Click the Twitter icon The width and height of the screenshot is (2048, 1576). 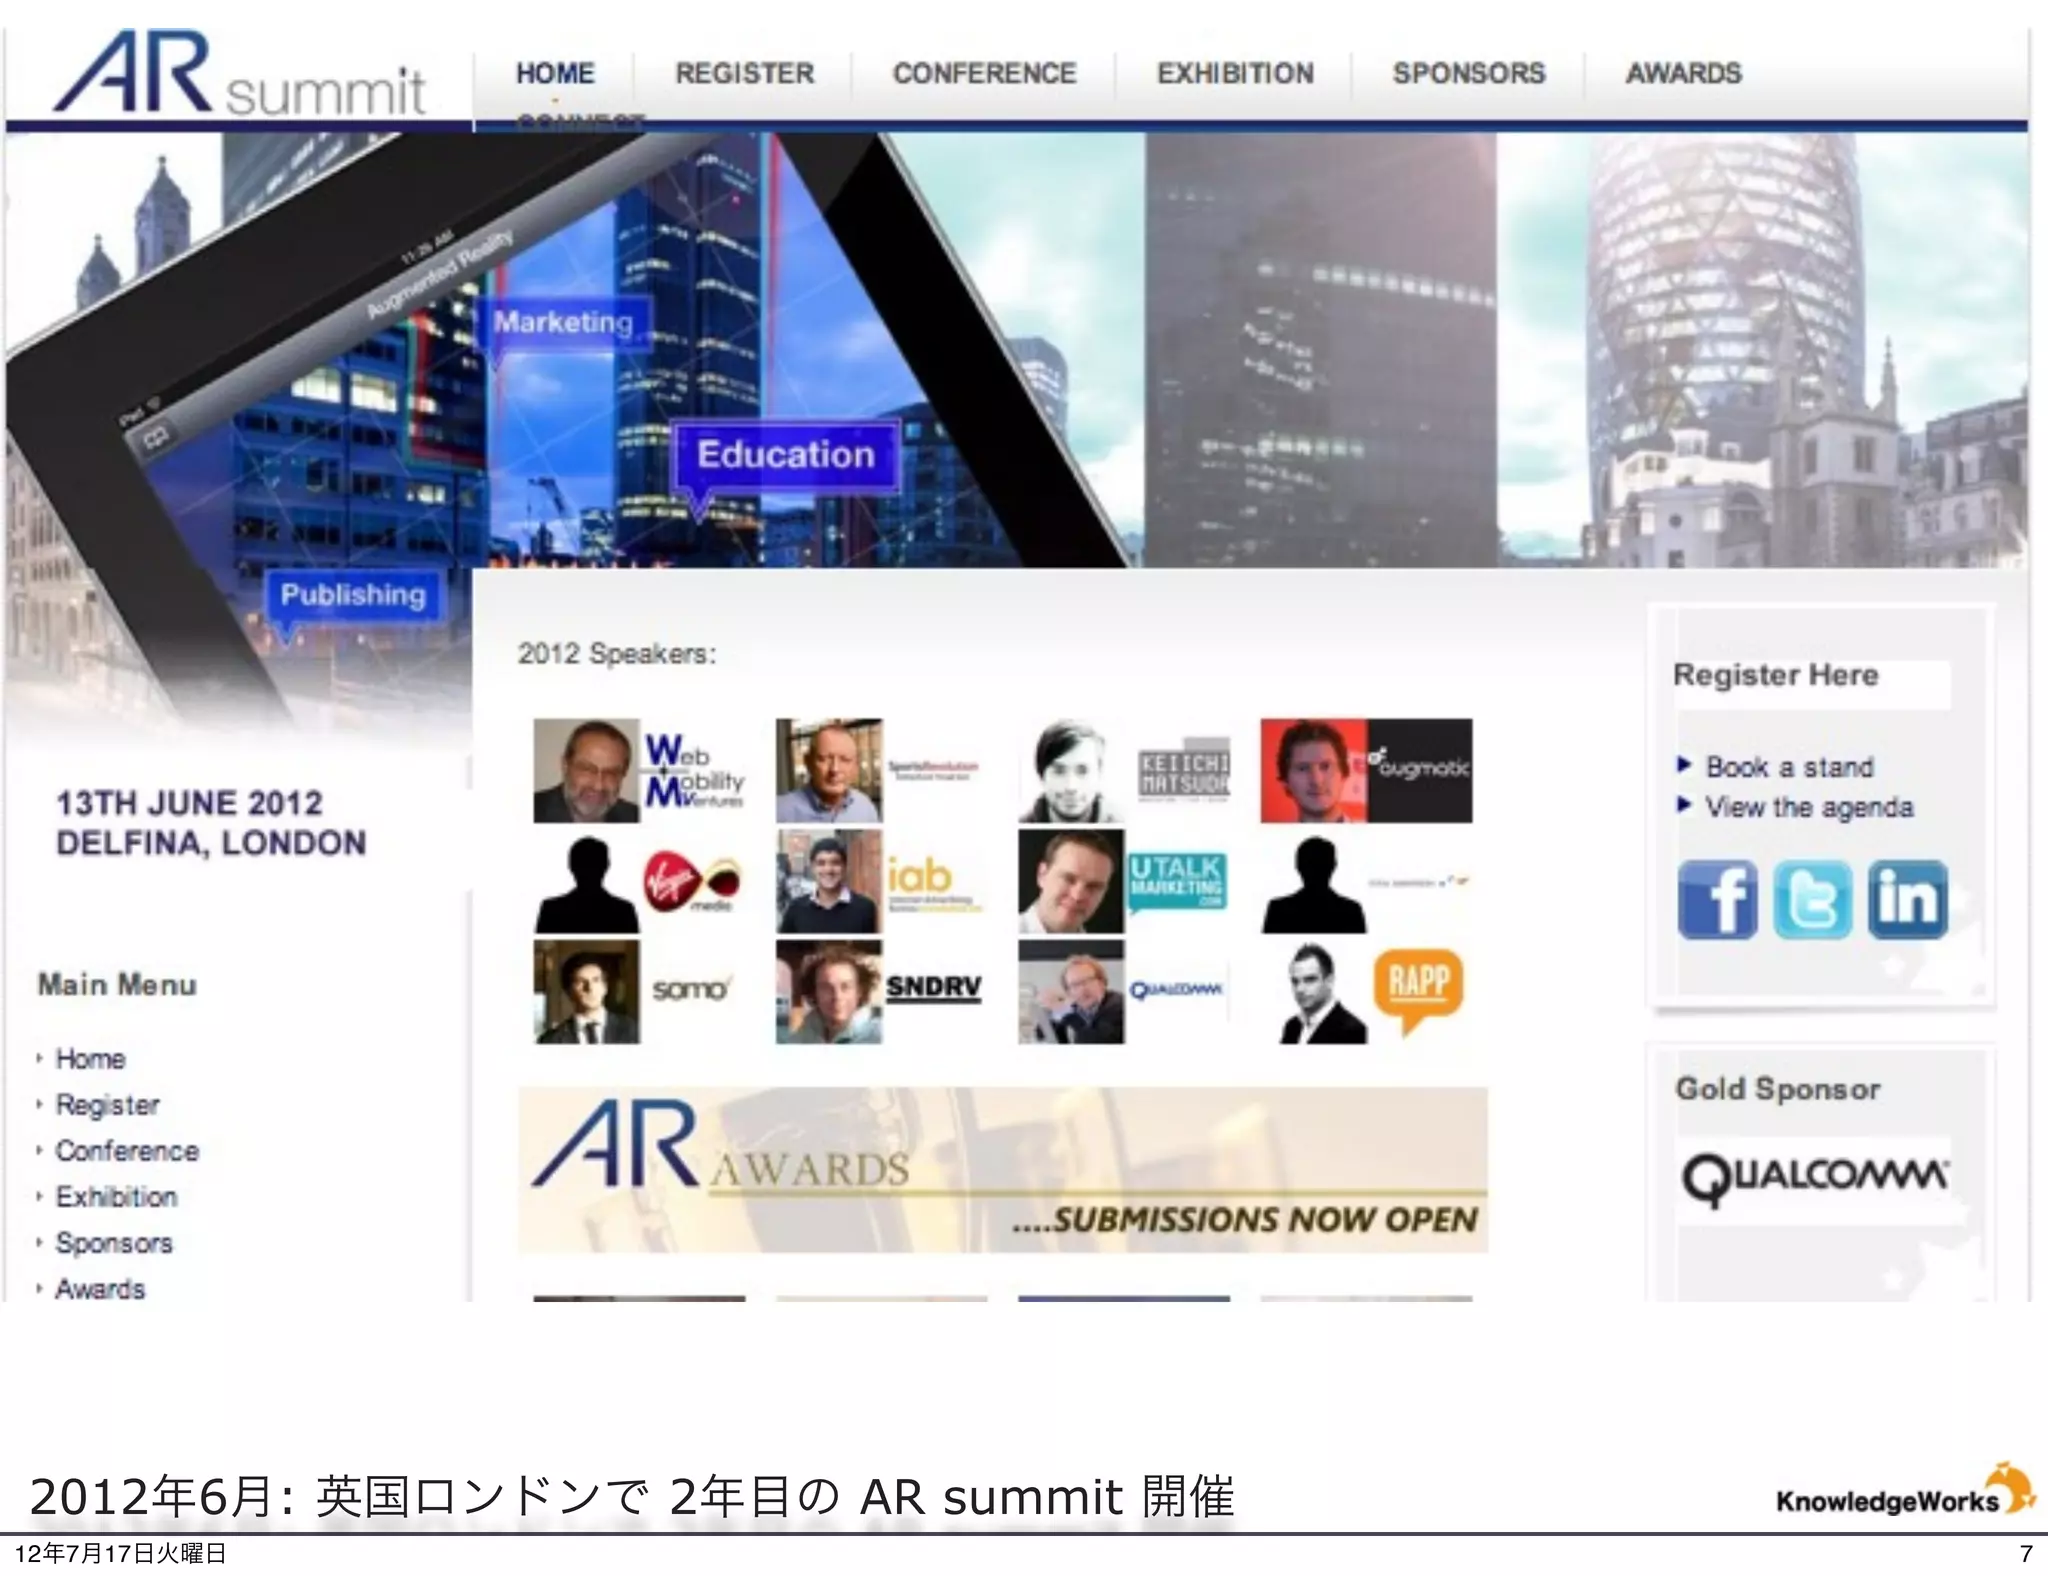tap(1811, 899)
